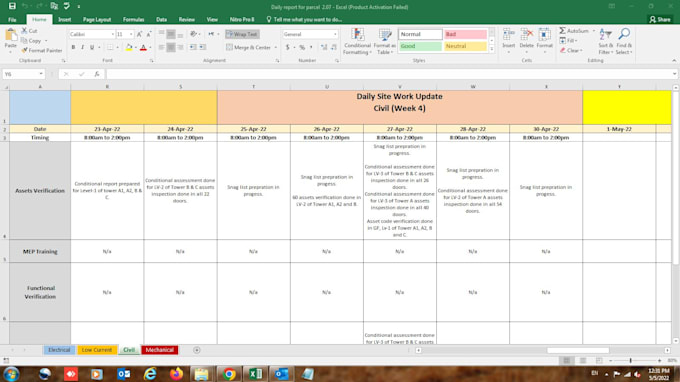Switch to Page Layout view in status bar

click(x=583, y=360)
